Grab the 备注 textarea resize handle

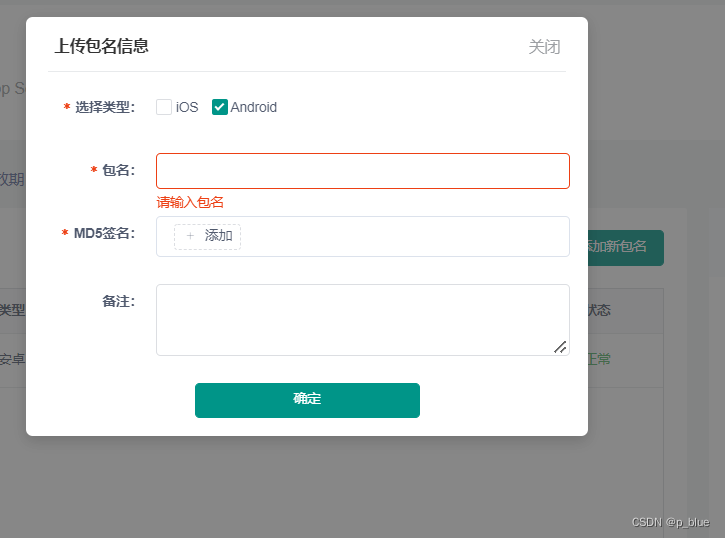[x=560, y=347]
